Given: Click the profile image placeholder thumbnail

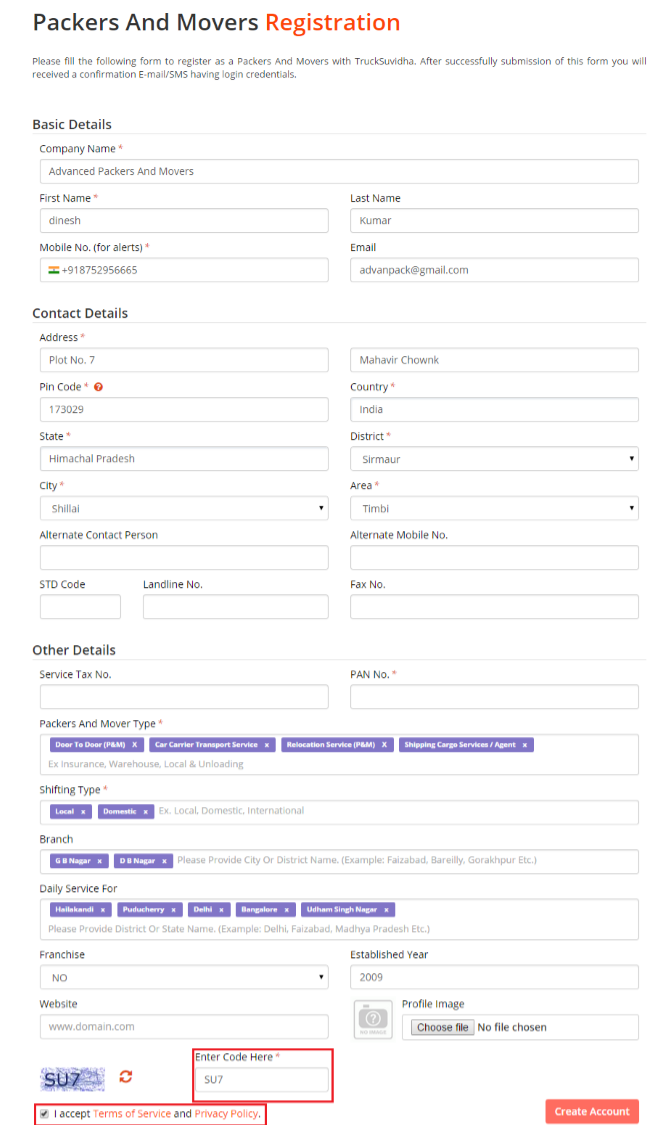Looking at the screenshot, I should click(373, 1019).
